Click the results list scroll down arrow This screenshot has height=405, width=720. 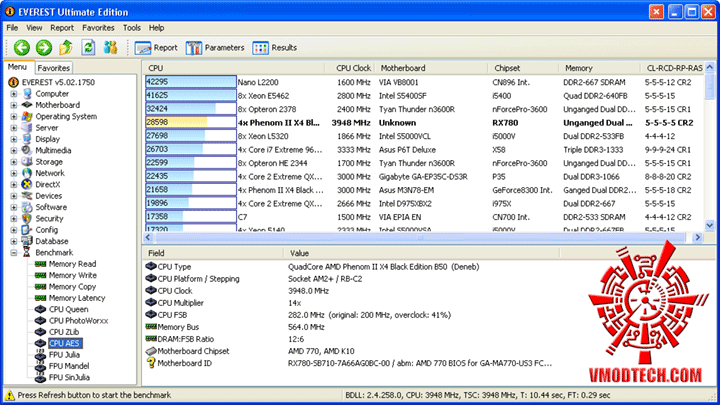pyautogui.click(x=709, y=225)
